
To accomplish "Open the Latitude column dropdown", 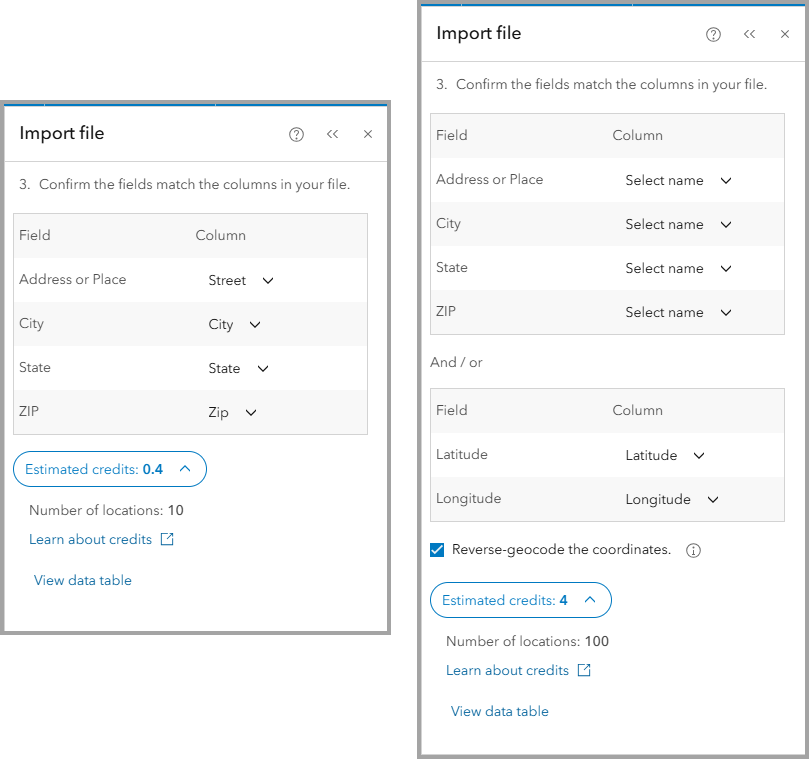I will [x=664, y=455].
